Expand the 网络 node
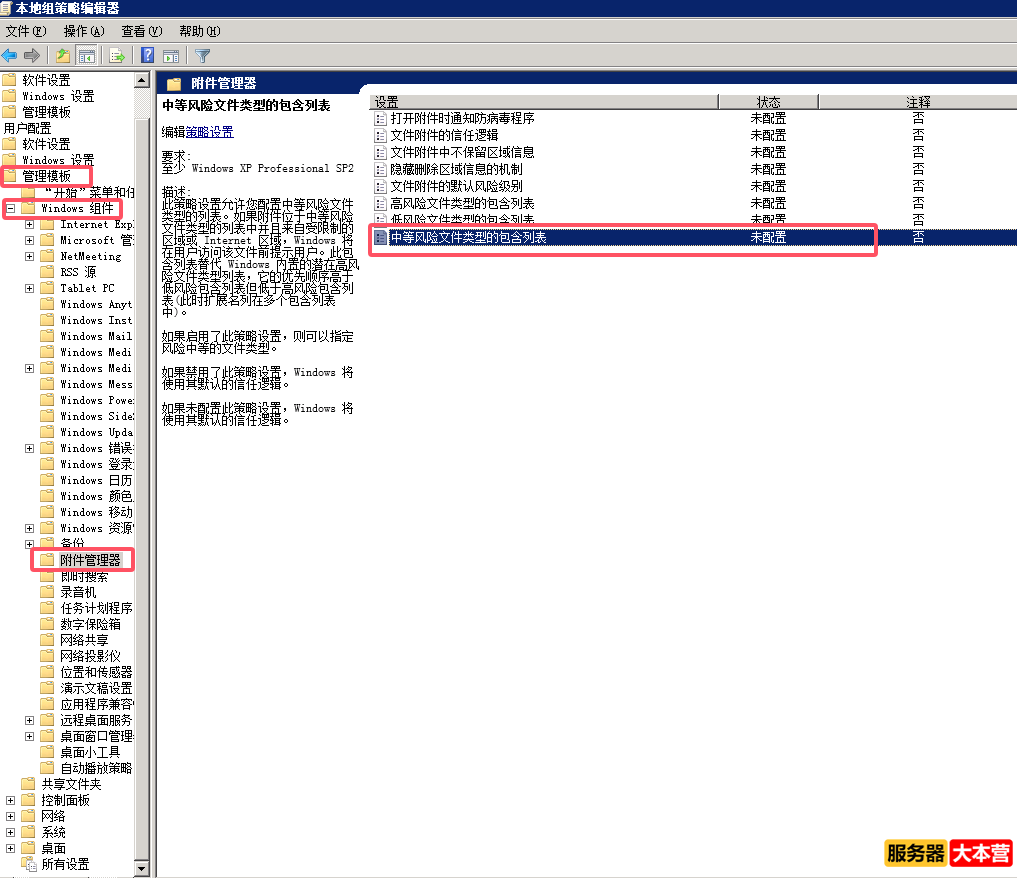Screen dimensions: 1018x878 tap(10, 816)
